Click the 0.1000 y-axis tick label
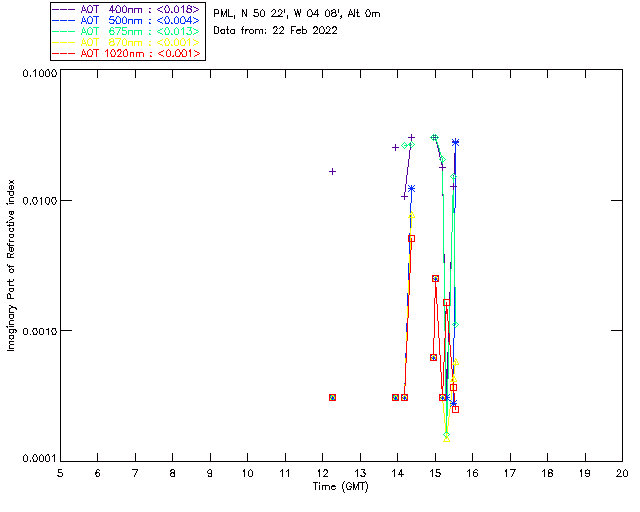 39,73
